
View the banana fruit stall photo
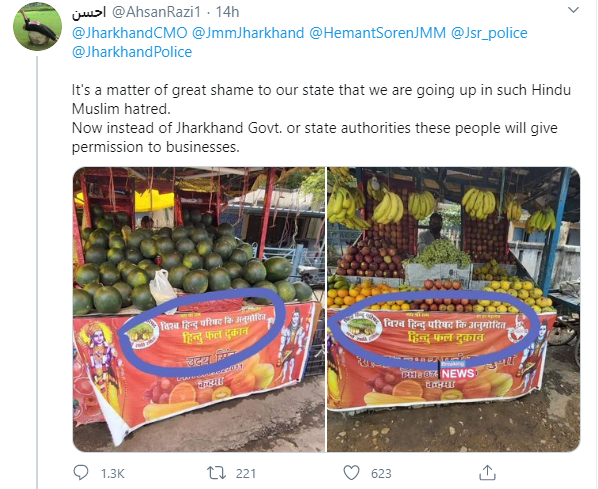(x=454, y=309)
